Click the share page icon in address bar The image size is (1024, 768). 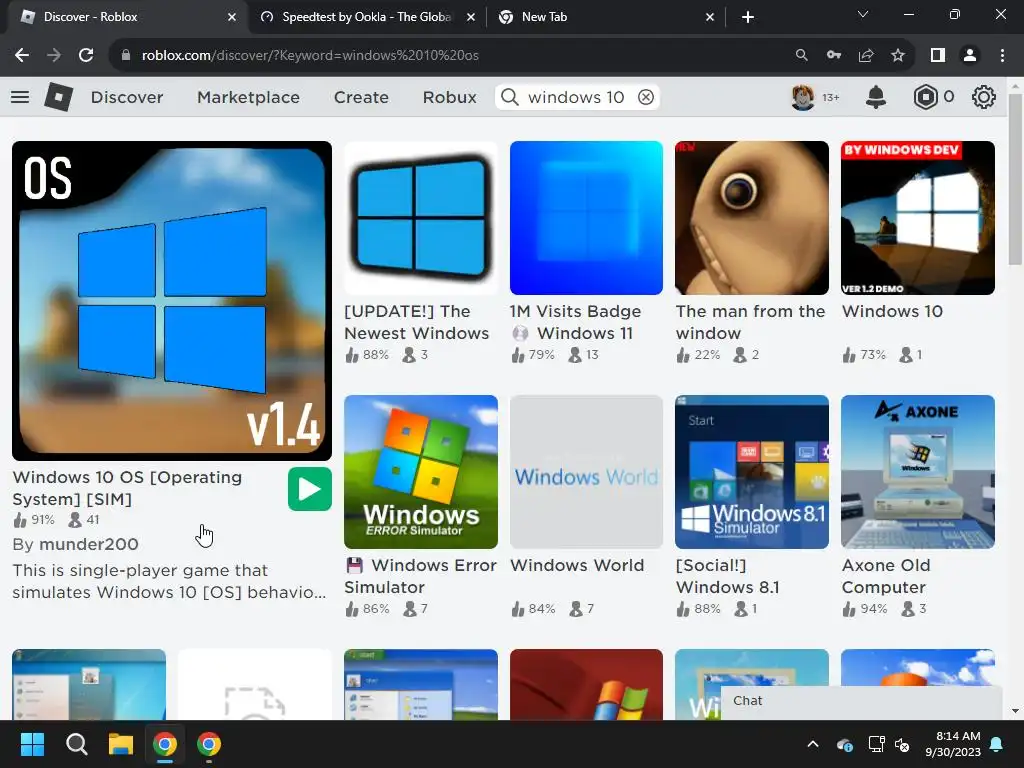click(x=866, y=56)
